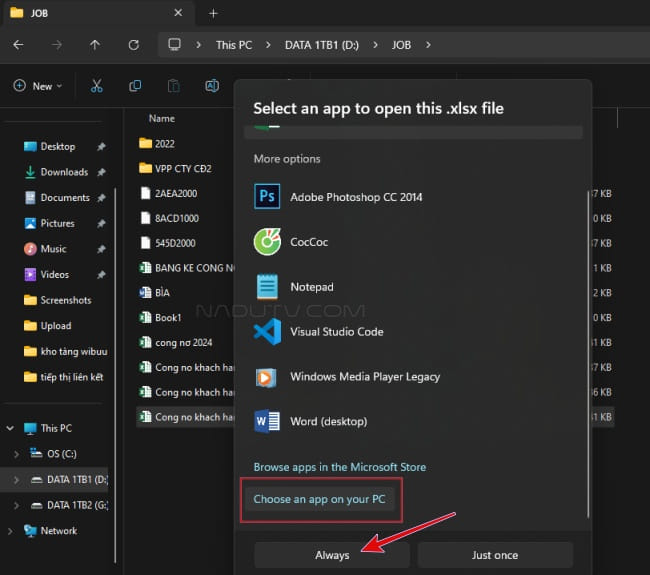Expand chevron after This PC breadcrumb
The width and height of the screenshot is (650, 575).
268,45
